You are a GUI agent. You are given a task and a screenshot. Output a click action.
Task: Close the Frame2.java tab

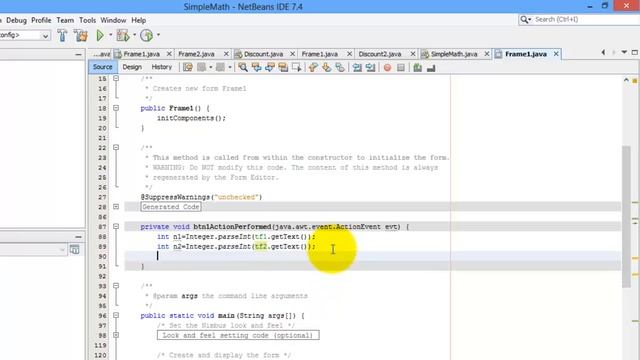coord(226,54)
